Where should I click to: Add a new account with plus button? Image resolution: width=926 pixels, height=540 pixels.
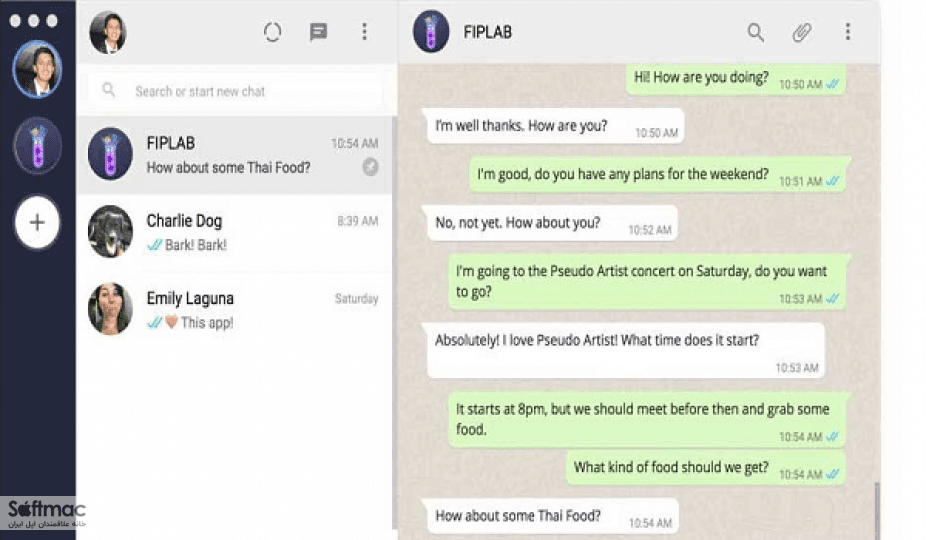(37, 222)
